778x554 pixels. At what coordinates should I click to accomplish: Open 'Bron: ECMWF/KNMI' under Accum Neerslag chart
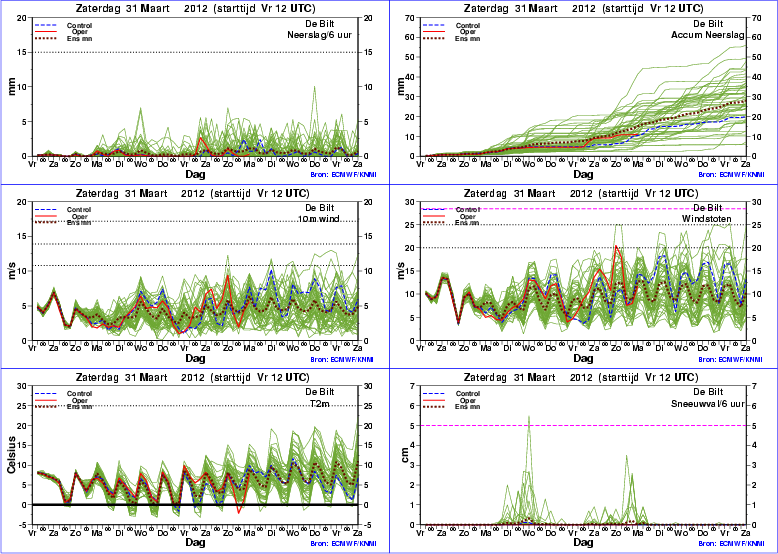(x=731, y=175)
